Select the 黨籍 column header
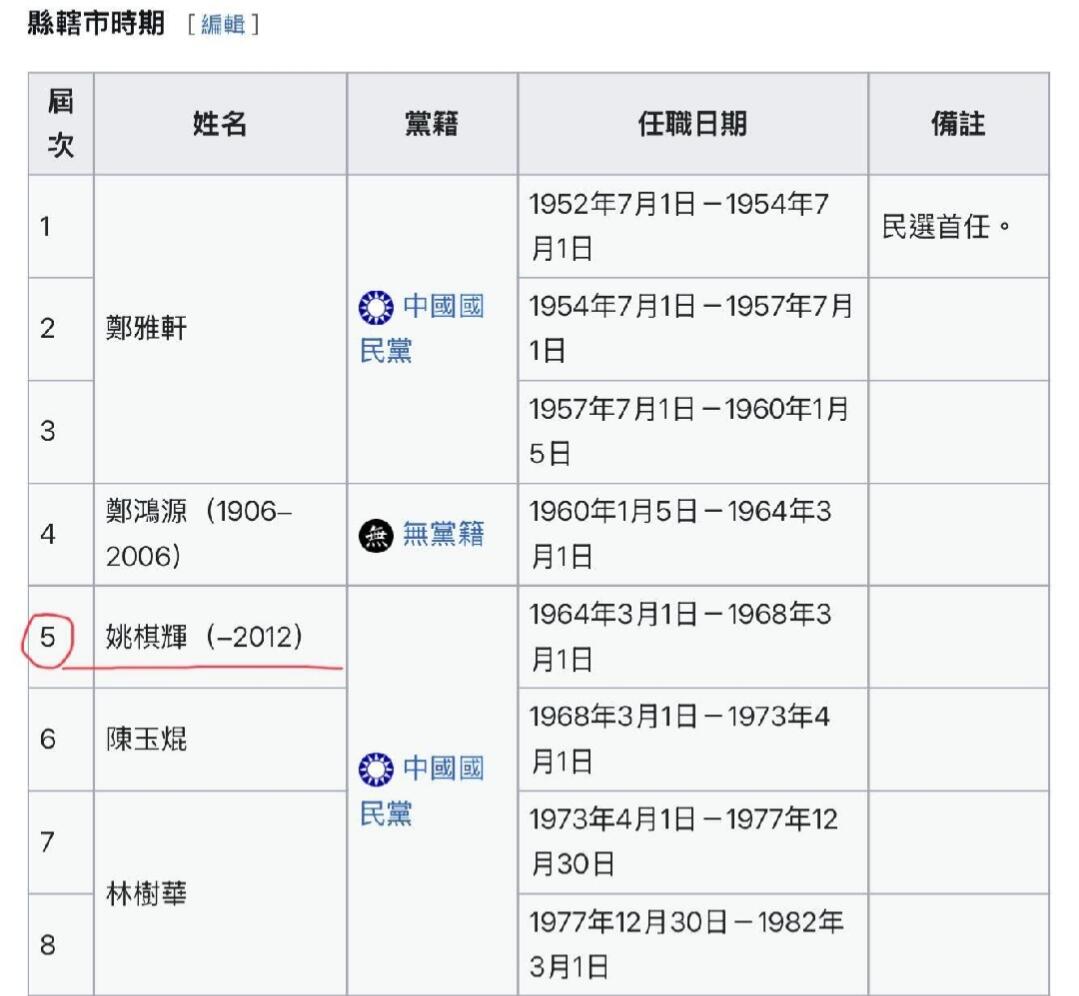This screenshot has height=996, width=1079. click(x=432, y=124)
